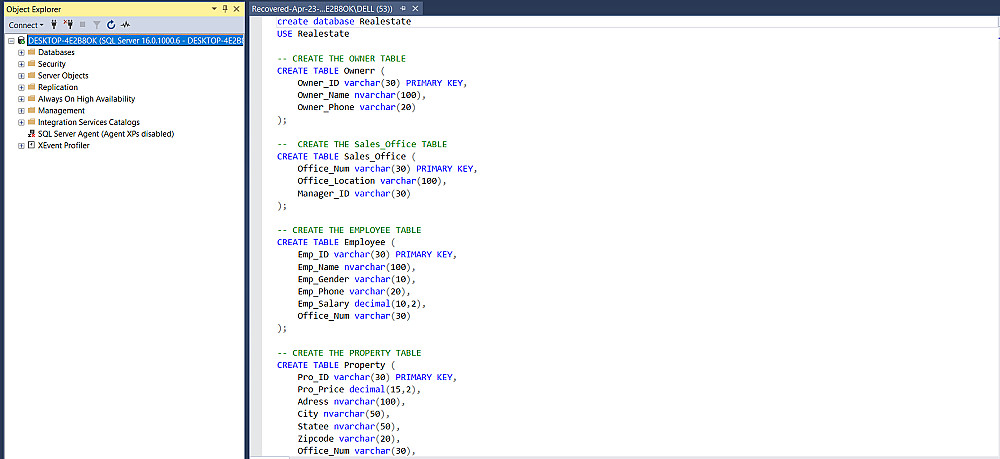Click the '-- CREATE THE PROPERTY TABLE' comment
1000x459 pixels.
(x=349, y=353)
